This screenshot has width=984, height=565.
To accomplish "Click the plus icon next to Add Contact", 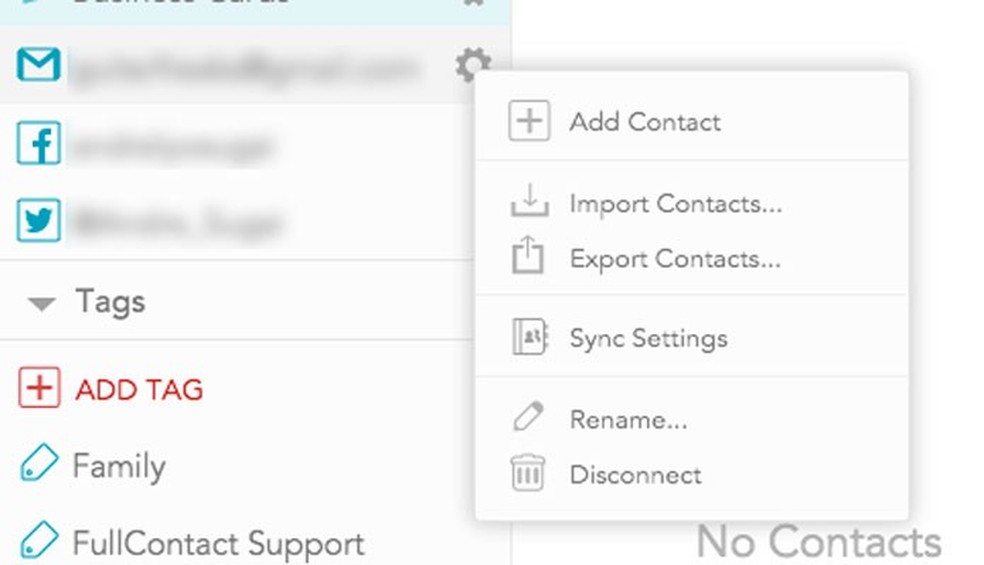I will click(528, 122).
